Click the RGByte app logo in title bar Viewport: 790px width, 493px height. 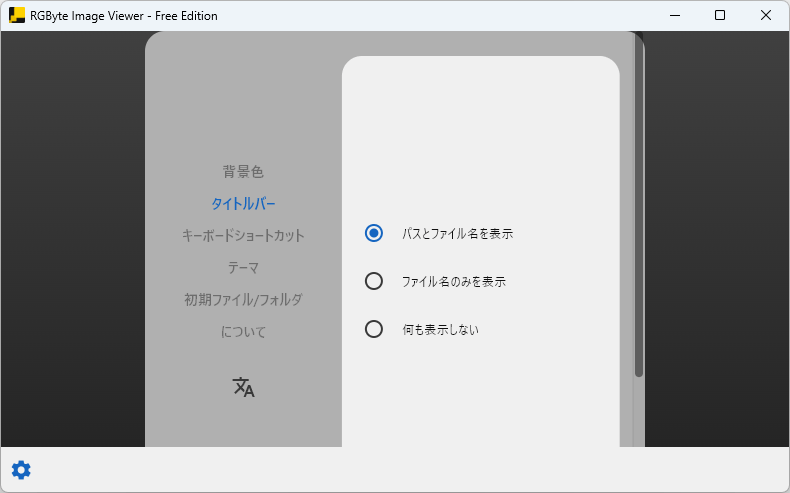point(17,15)
